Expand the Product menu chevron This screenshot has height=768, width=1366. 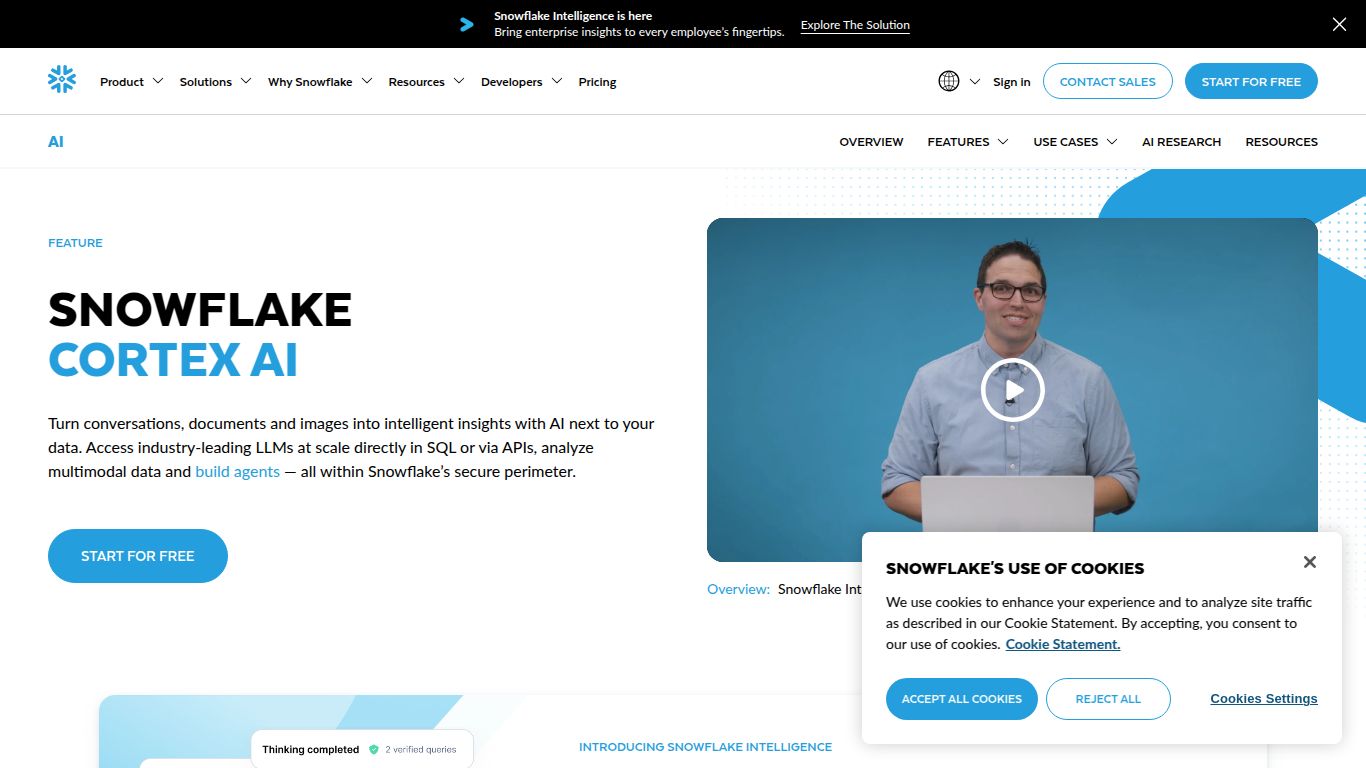[x=158, y=81]
